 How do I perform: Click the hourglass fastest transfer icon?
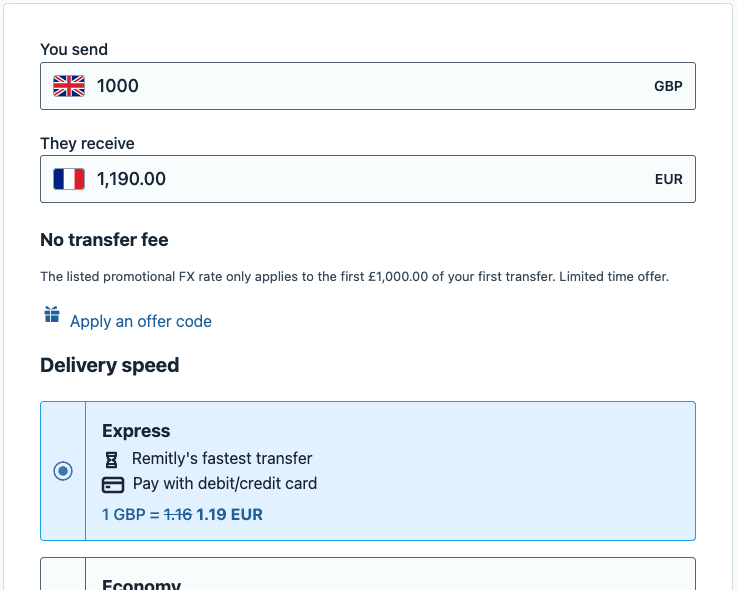point(112,459)
